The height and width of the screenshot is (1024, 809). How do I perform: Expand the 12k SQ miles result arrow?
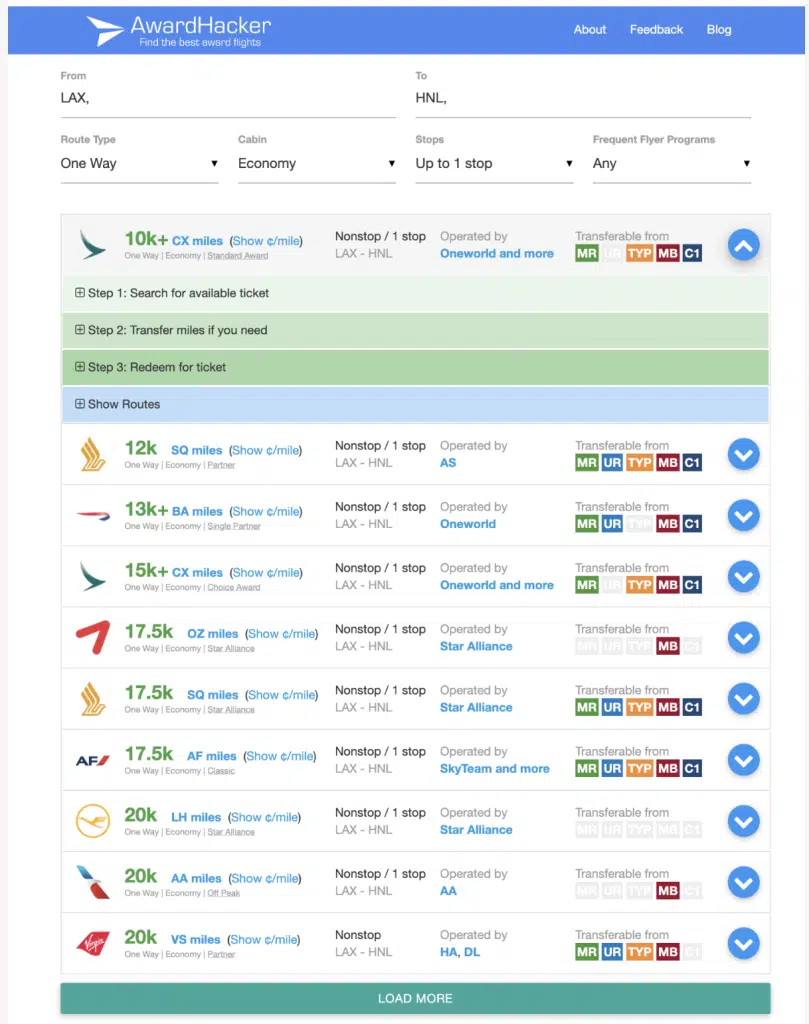coord(743,455)
